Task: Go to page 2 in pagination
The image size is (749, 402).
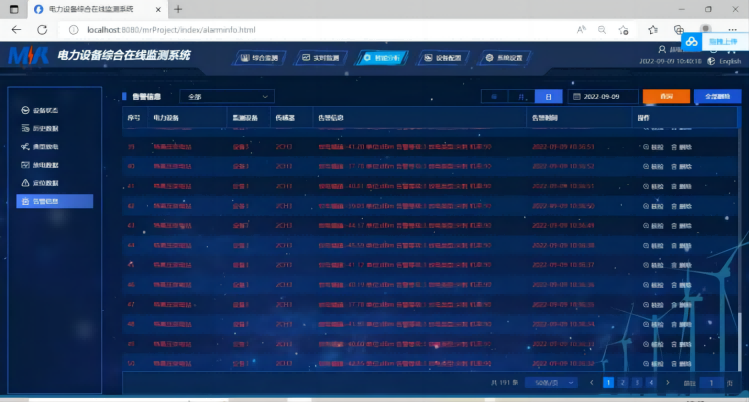Action: [x=622, y=382]
